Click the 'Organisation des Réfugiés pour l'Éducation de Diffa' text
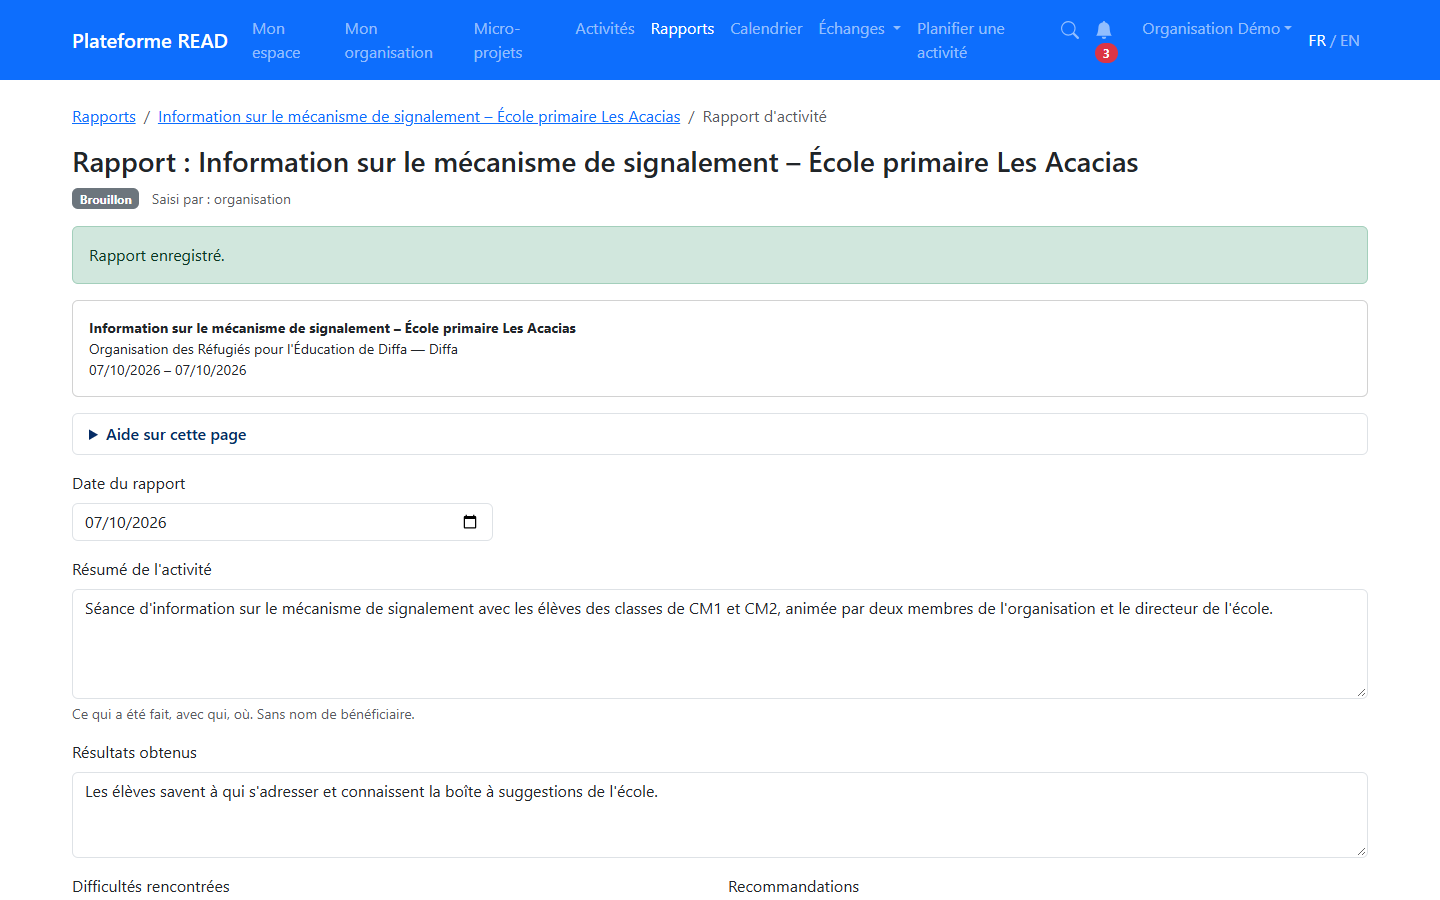Screen dimensions: 1440x900 [x=248, y=349]
